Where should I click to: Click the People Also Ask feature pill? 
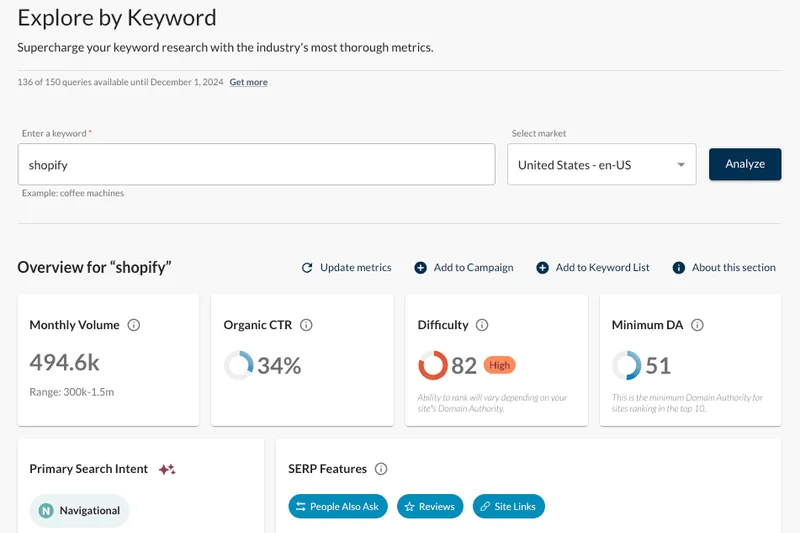[x=338, y=506]
